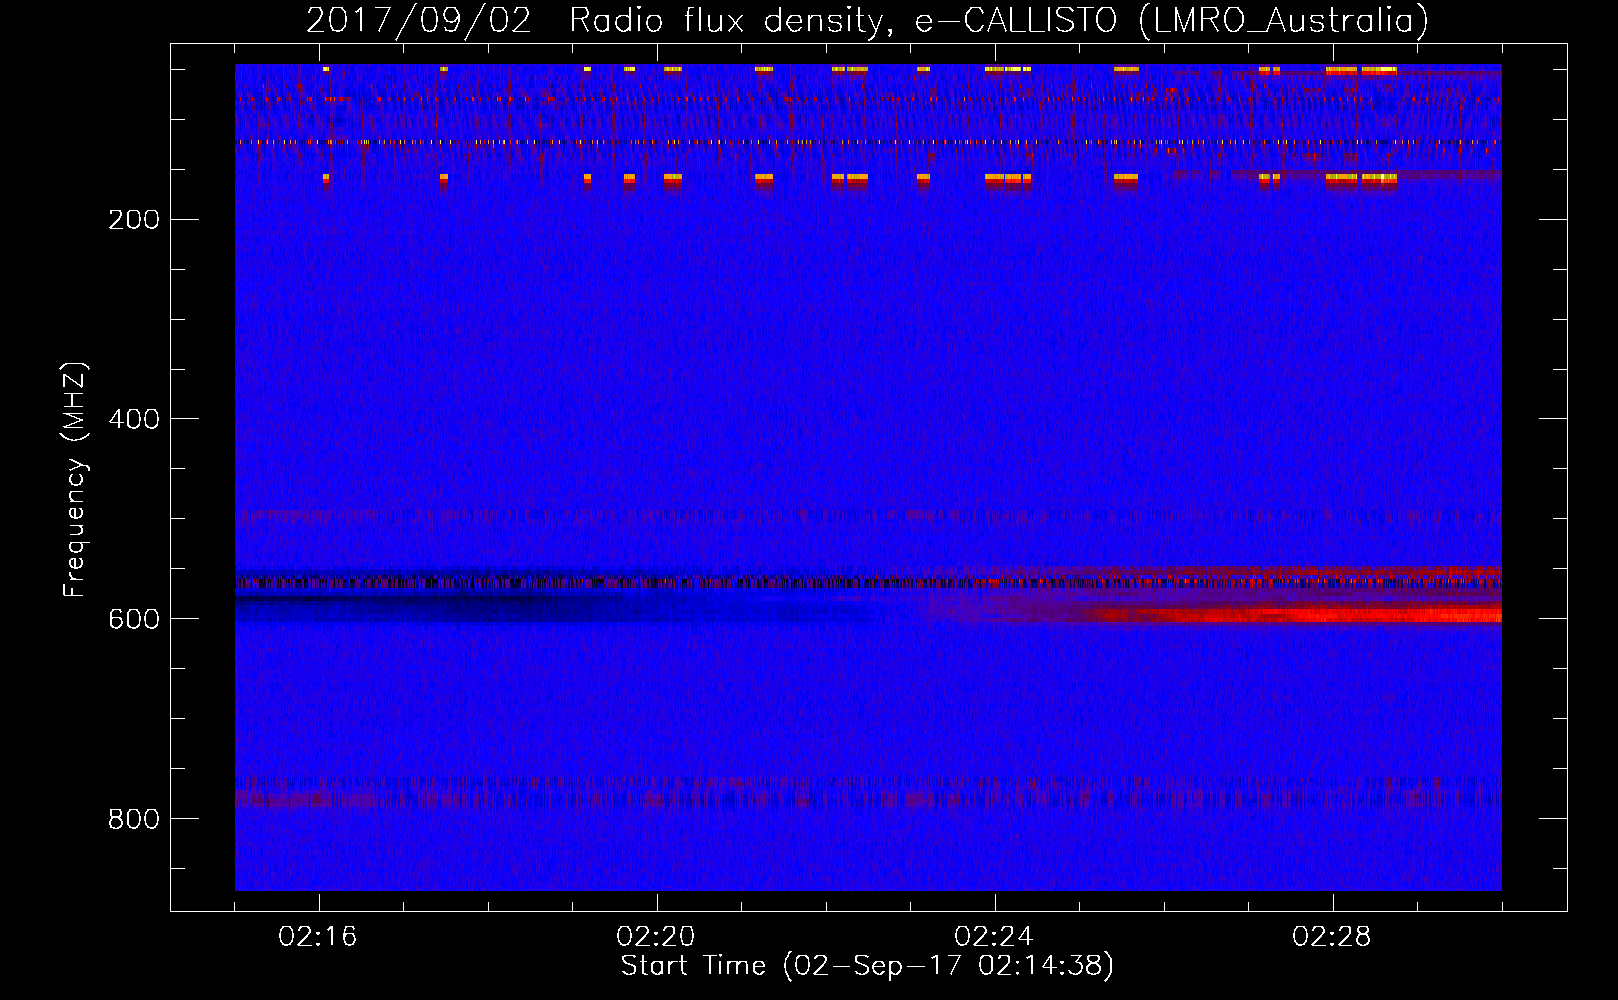Click the 02:24 time tick label
Viewport: 1618px width, 1000px height.
tap(994, 937)
